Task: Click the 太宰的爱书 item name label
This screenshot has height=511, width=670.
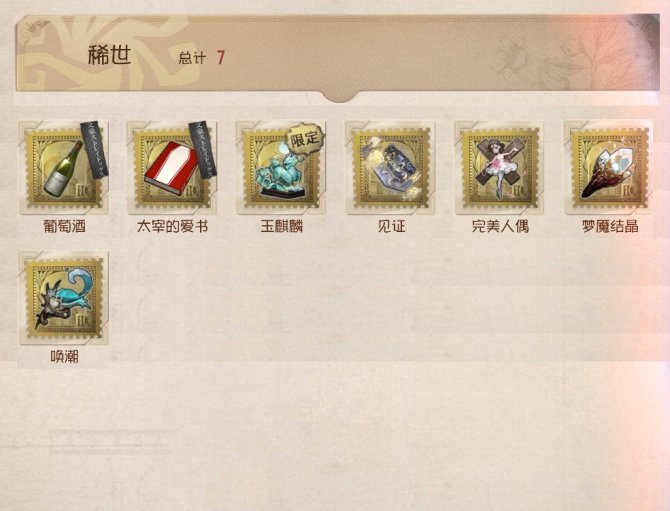Action: 172,226
